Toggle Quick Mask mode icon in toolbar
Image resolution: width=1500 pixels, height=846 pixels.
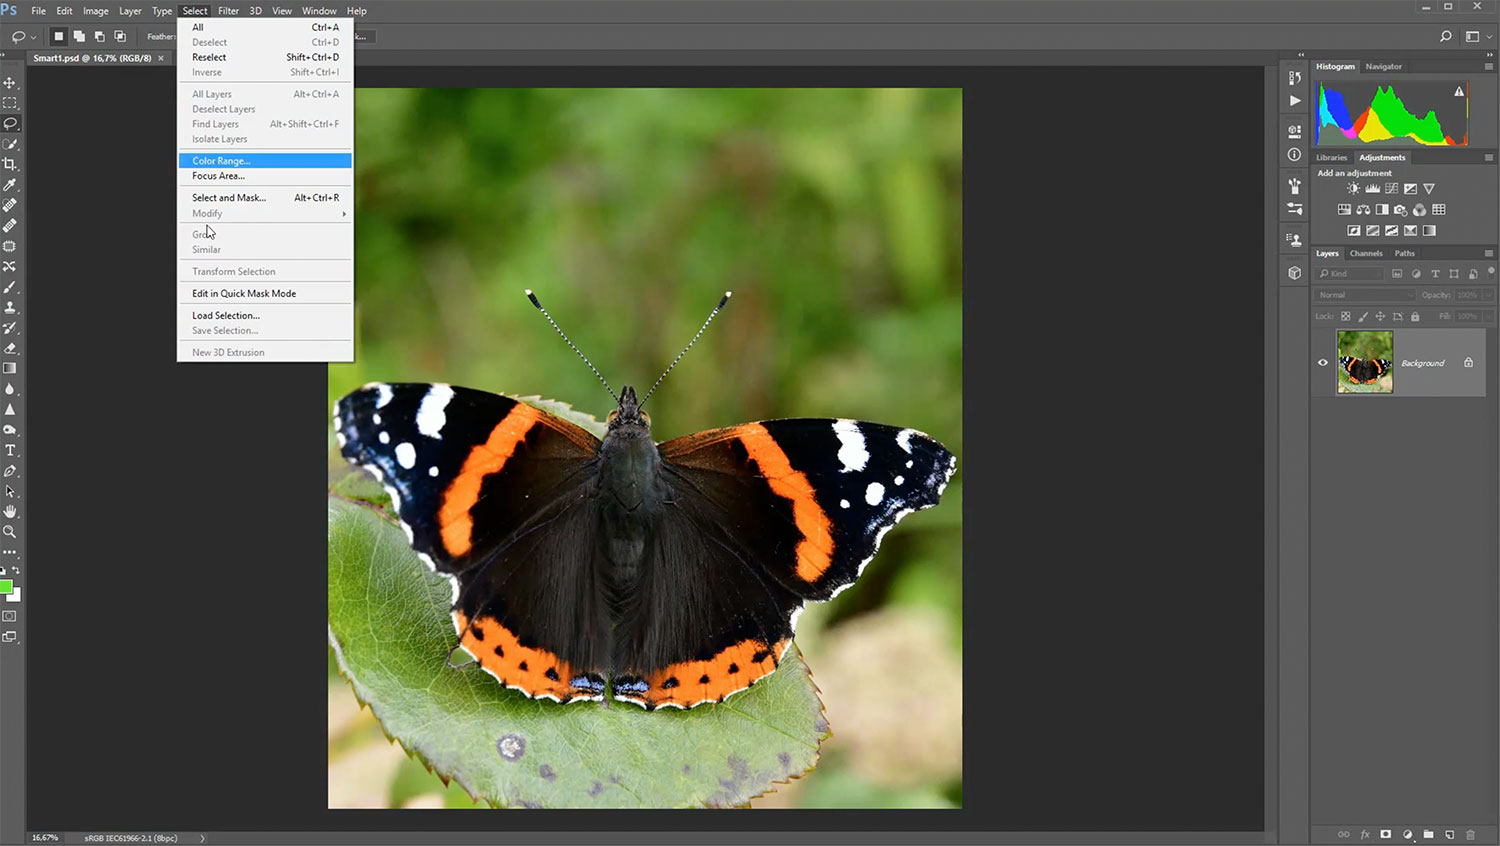click(x=10, y=616)
